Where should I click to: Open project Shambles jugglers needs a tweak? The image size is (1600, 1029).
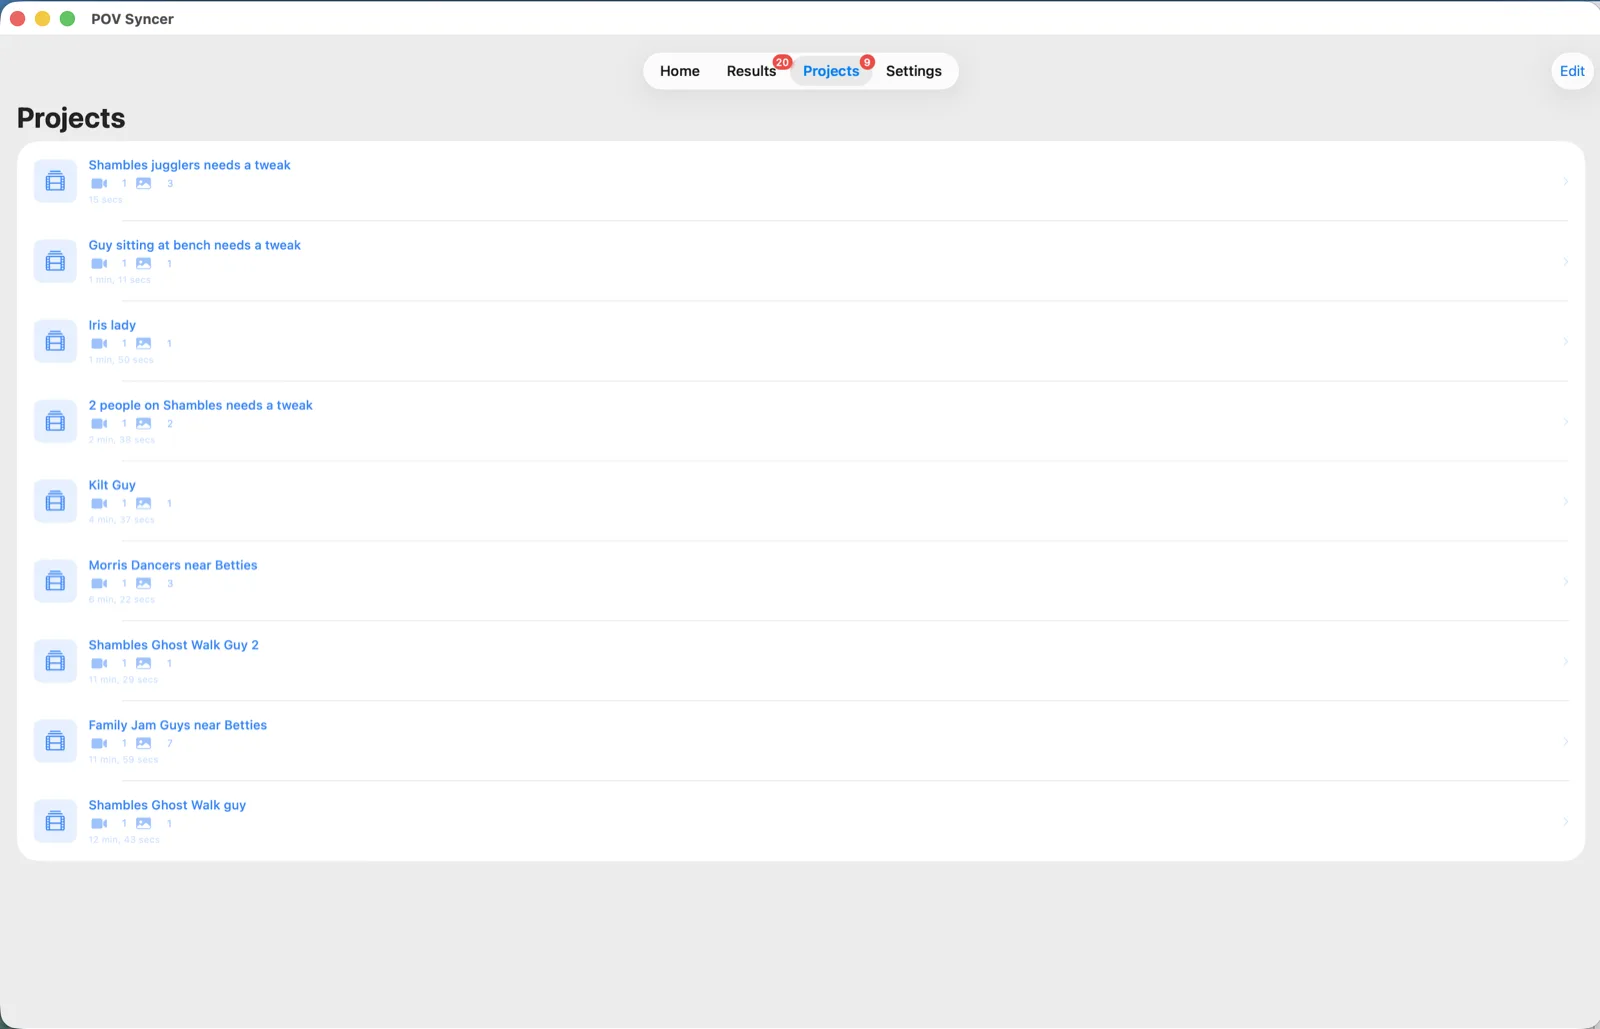(189, 165)
